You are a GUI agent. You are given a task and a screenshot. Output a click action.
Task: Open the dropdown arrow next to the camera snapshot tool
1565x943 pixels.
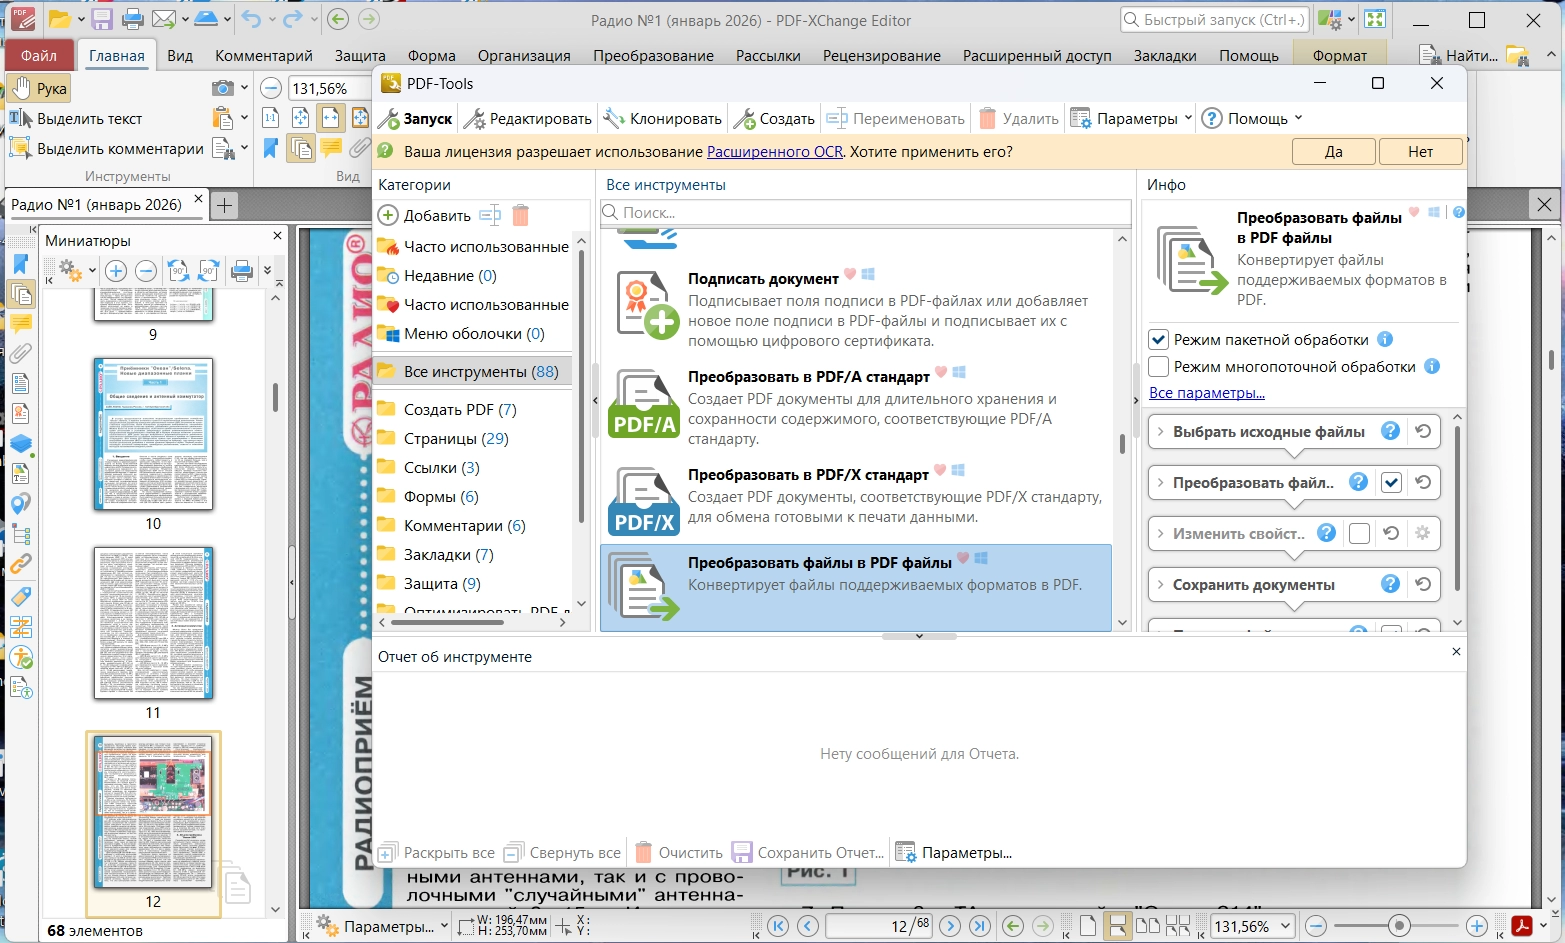(x=244, y=88)
